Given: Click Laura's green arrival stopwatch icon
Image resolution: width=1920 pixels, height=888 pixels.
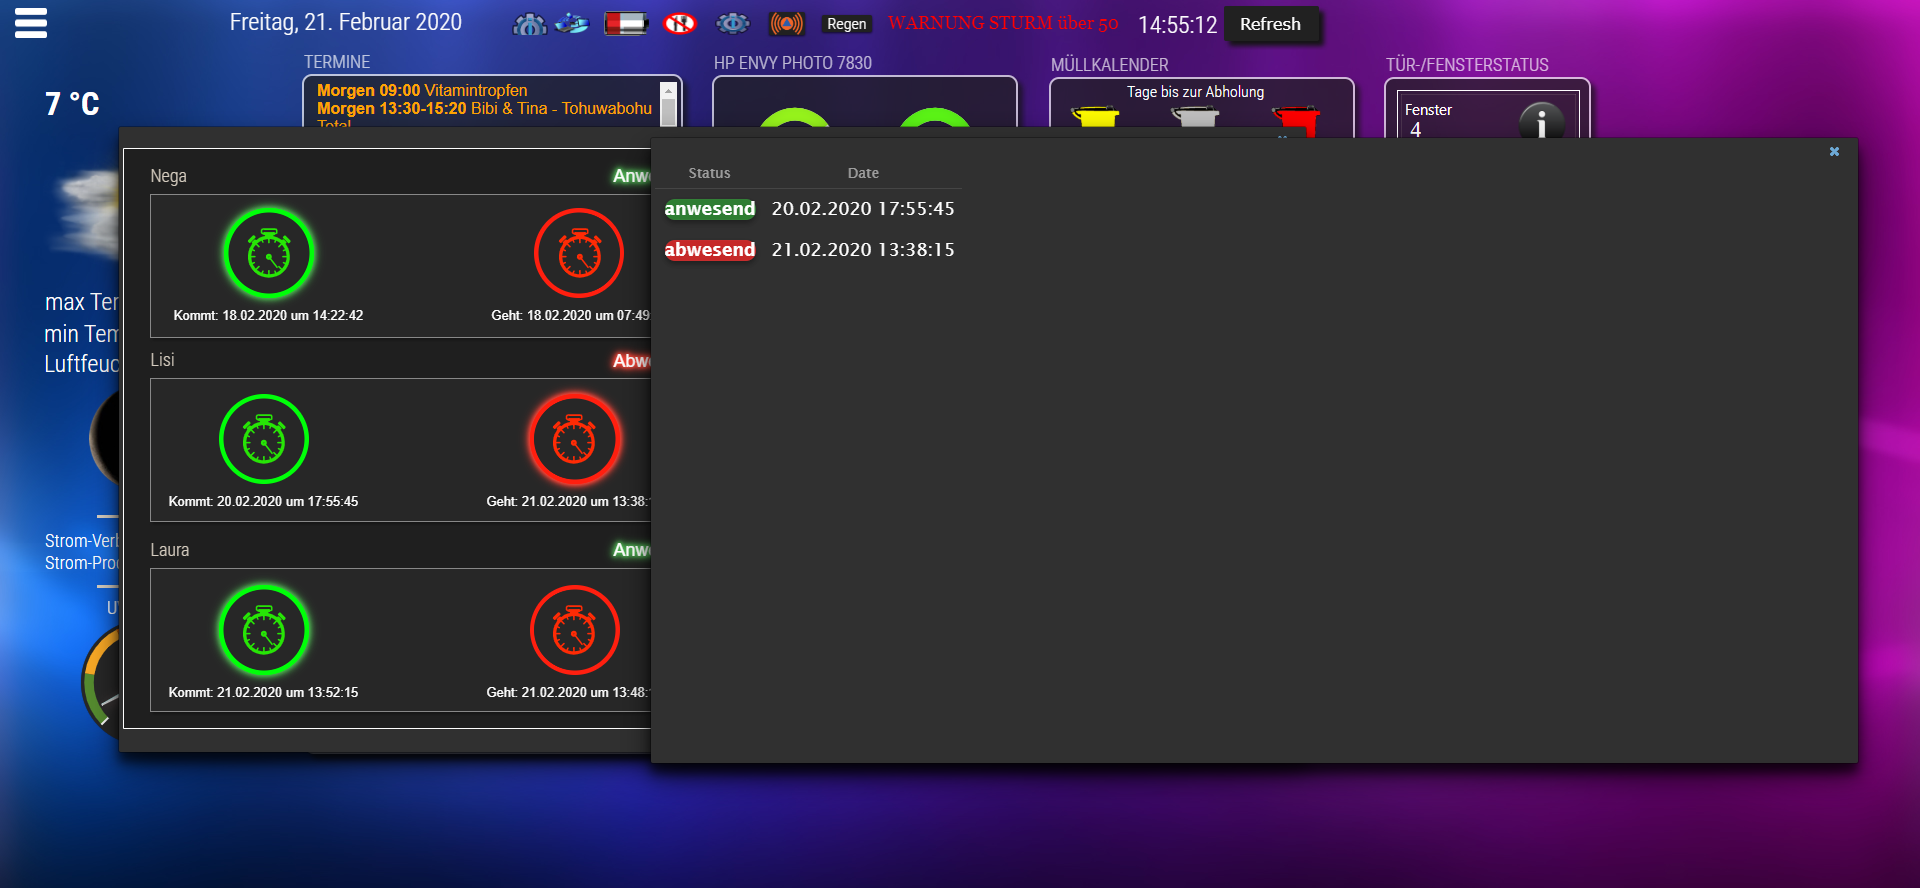Looking at the screenshot, I should tap(264, 631).
